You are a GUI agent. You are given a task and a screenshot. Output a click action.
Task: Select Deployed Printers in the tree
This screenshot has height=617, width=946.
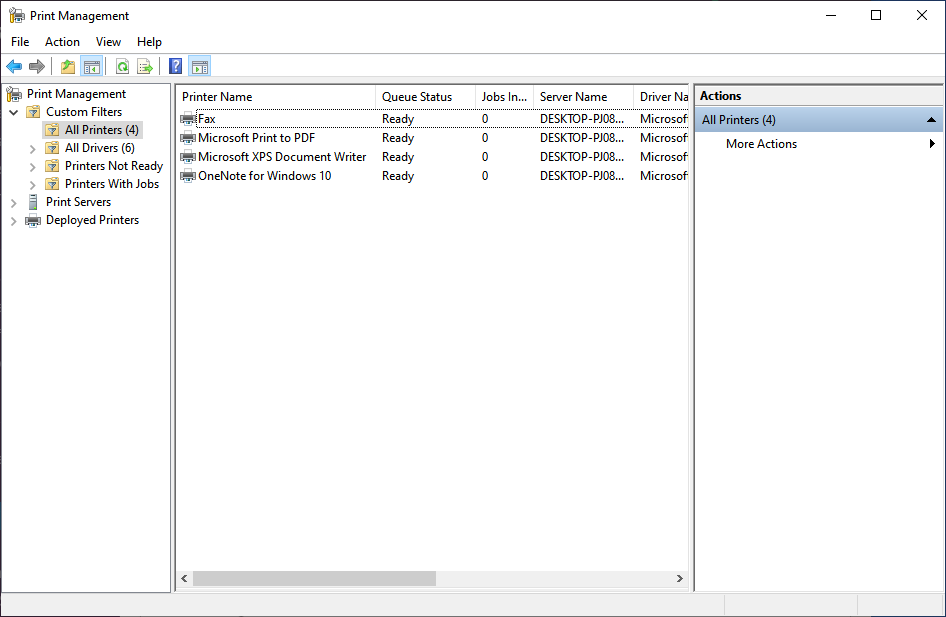(92, 220)
